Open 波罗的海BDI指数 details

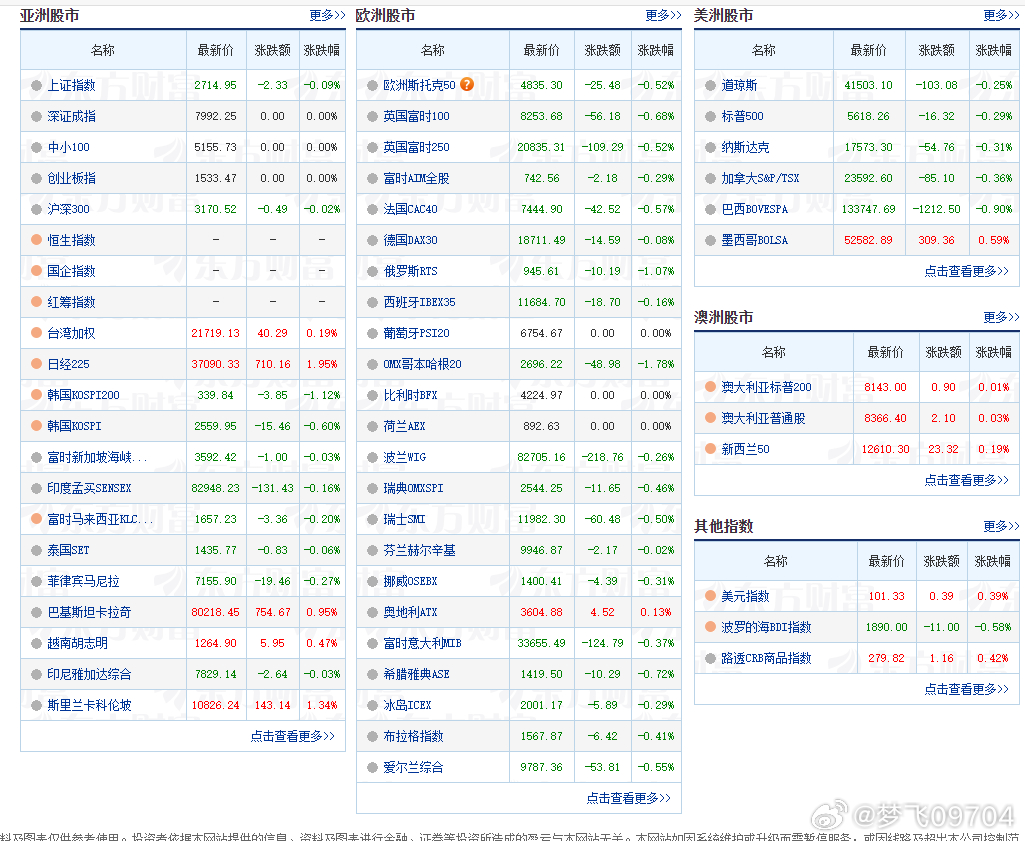pyautogui.click(x=766, y=627)
